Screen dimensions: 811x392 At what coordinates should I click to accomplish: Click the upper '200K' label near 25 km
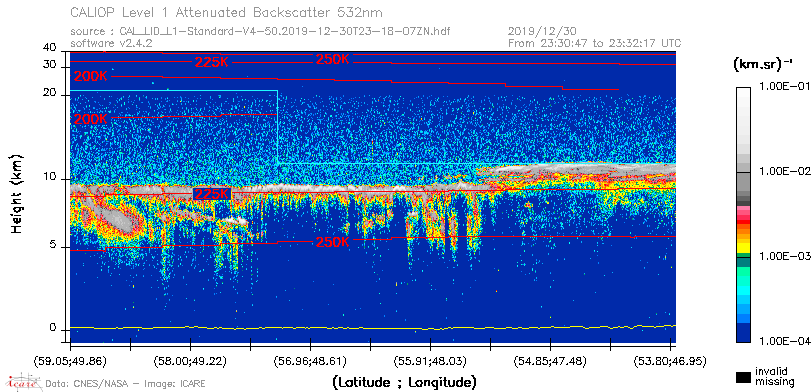pyautogui.click(x=91, y=77)
